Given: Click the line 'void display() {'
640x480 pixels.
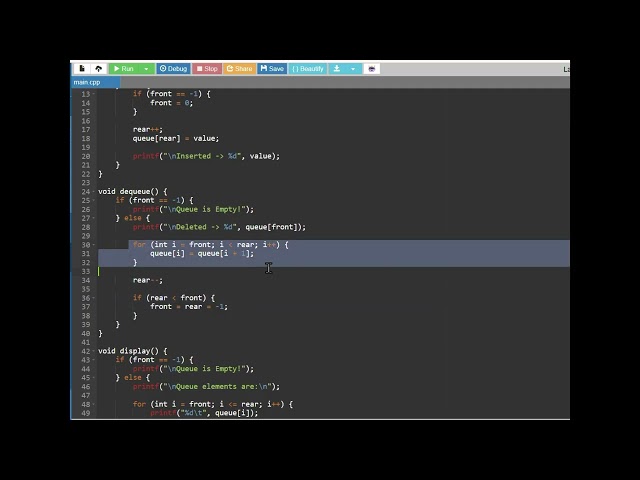Looking at the screenshot, I should [133, 351].
